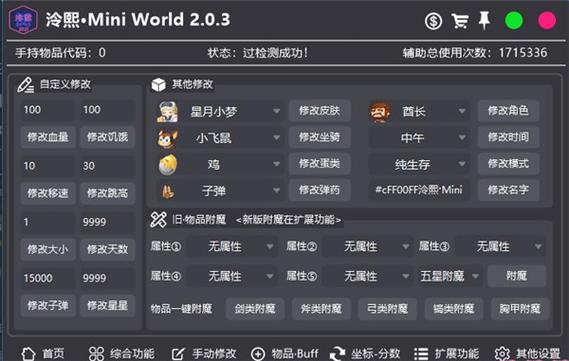Click the pink circle button

pos(547,20)
